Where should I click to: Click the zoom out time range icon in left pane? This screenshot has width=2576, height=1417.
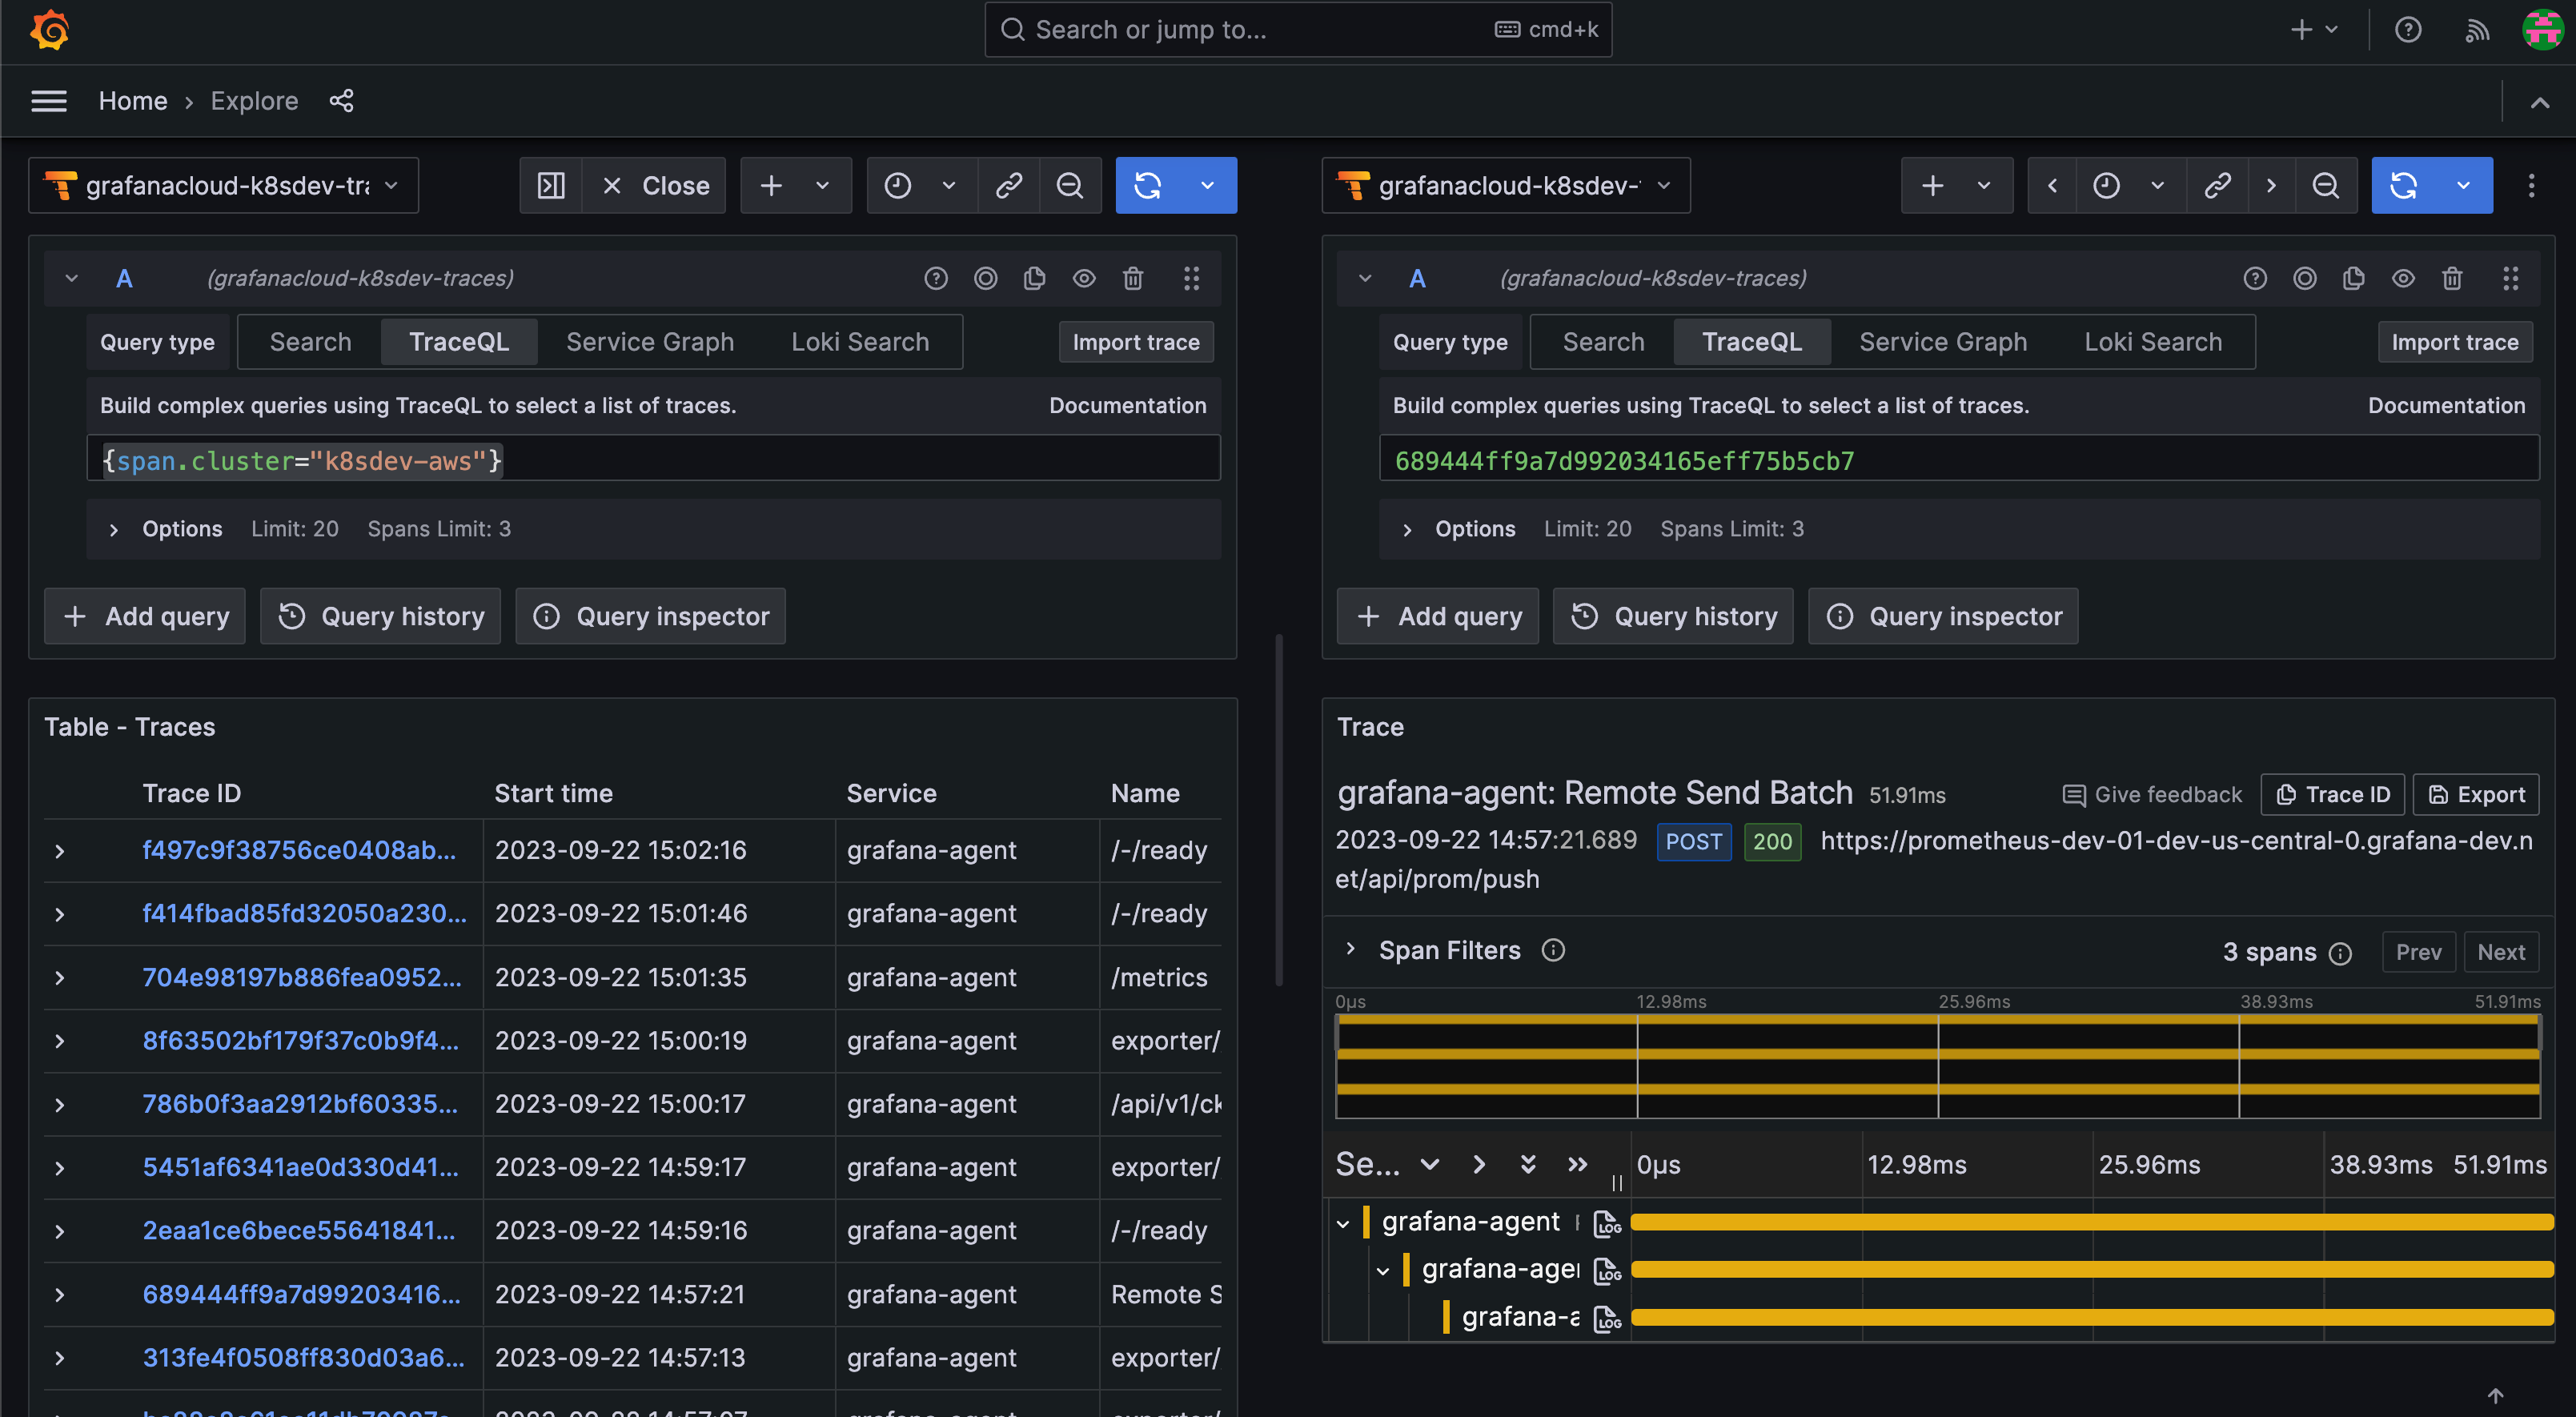point(1069,186)
